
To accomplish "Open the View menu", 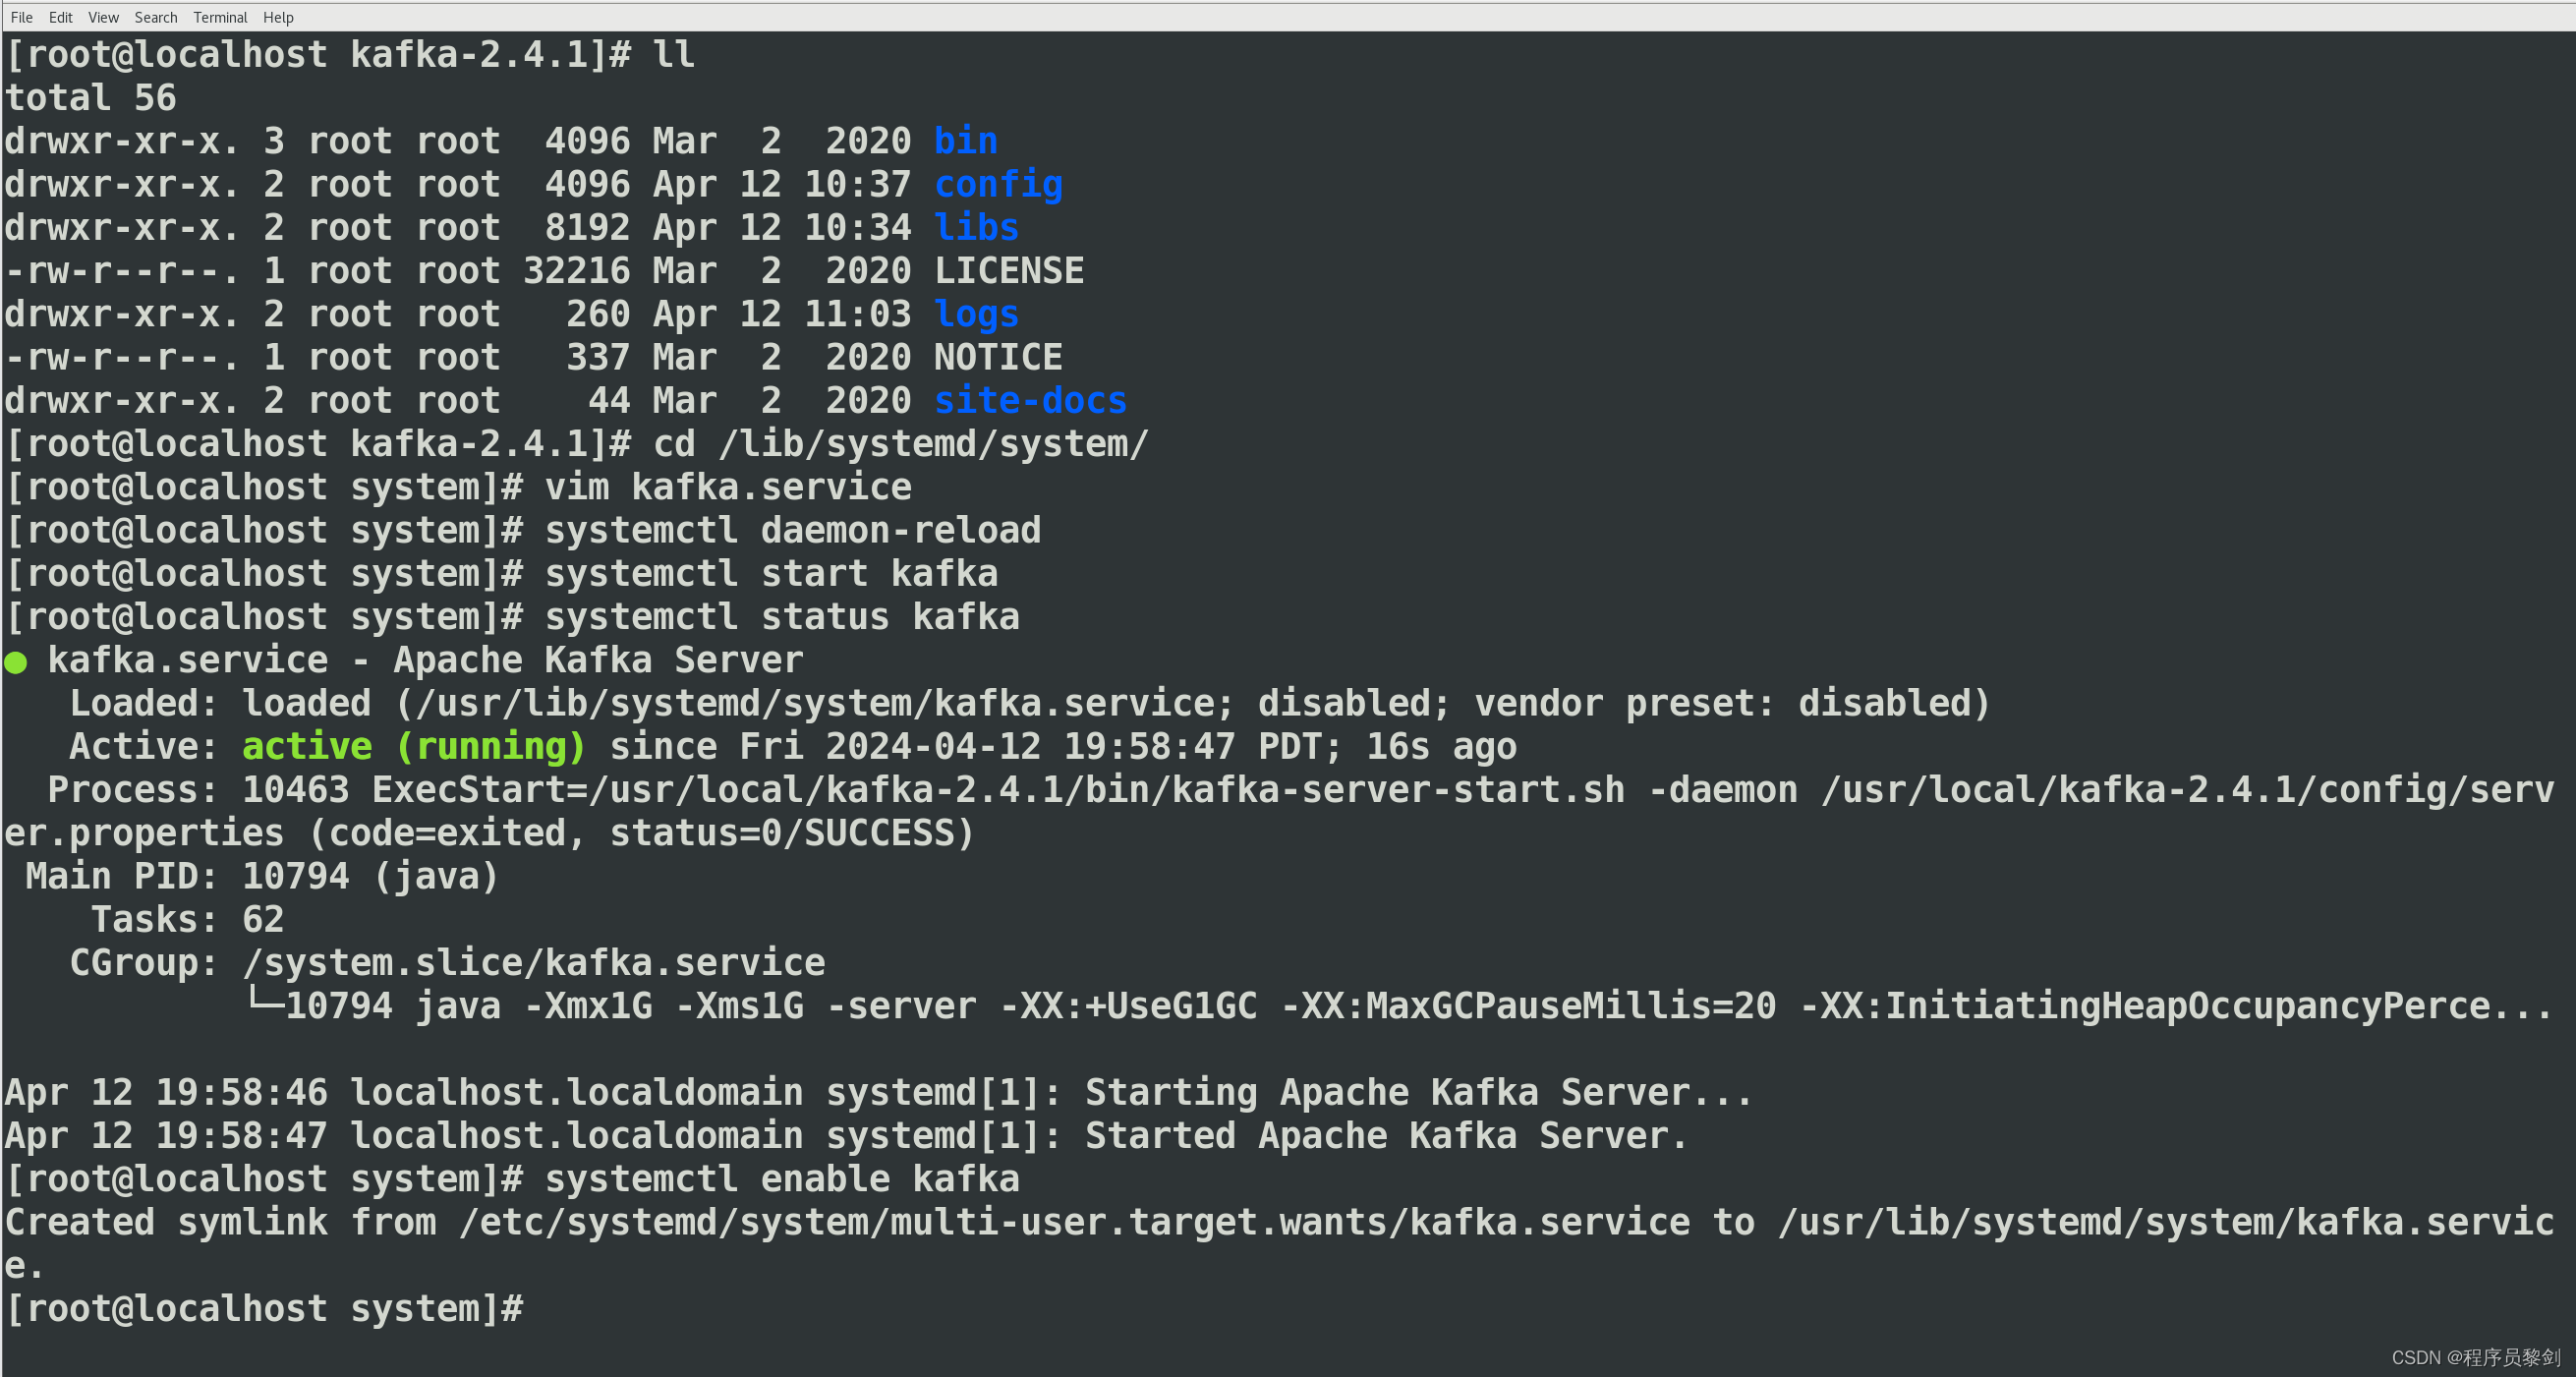I will (102, 16).
